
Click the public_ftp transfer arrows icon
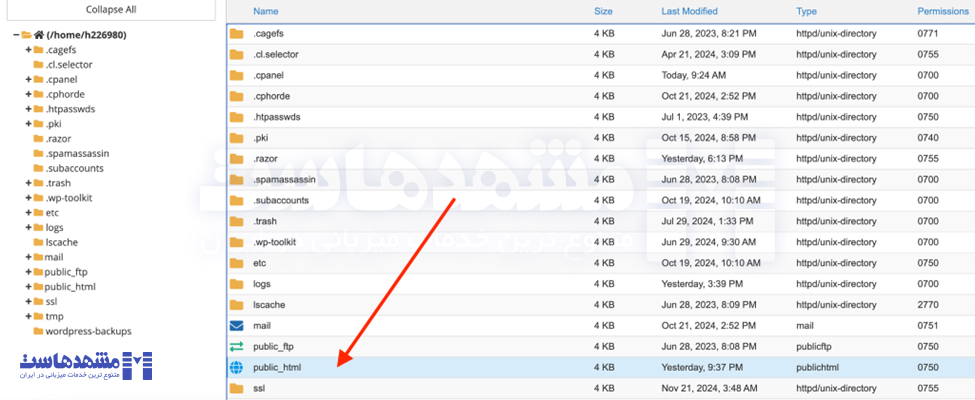(237, 346)
